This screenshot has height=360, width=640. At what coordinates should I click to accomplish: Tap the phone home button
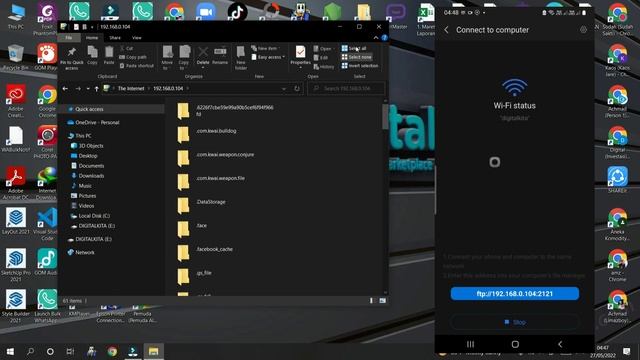515,344
